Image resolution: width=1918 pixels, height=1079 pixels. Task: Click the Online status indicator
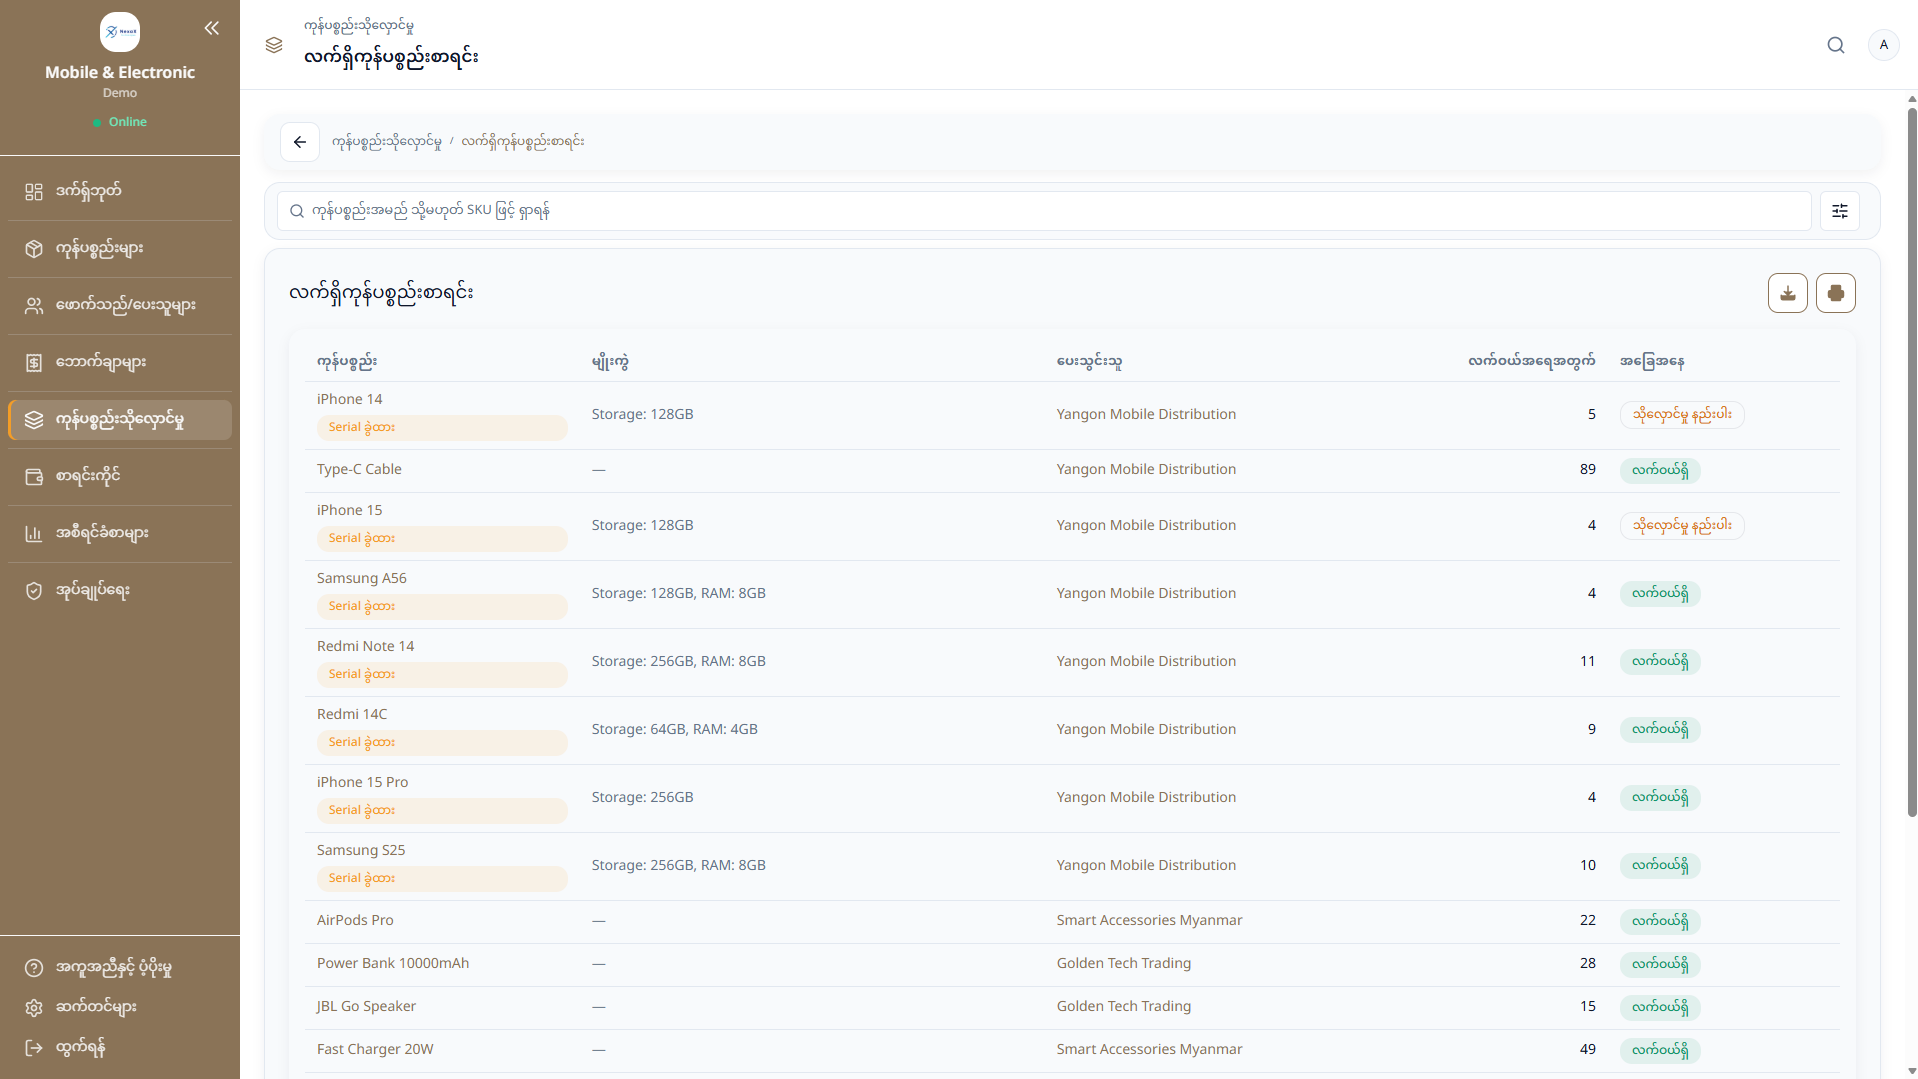coord(119,122)
